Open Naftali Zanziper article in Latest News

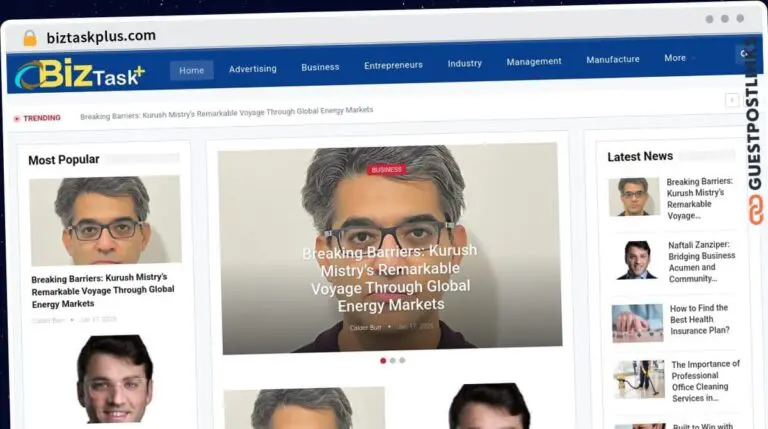click(x=701, y=261)
